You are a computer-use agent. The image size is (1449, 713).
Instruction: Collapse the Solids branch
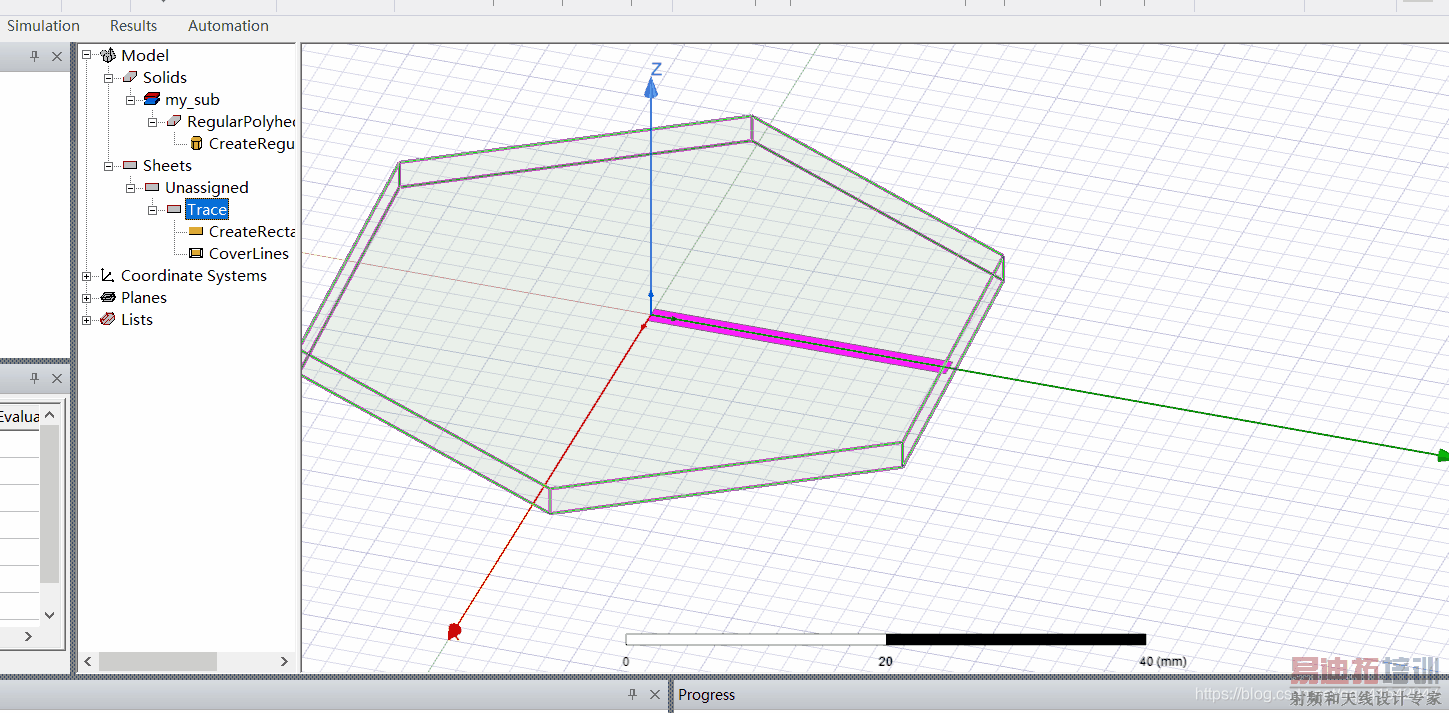tap(109, 77)
